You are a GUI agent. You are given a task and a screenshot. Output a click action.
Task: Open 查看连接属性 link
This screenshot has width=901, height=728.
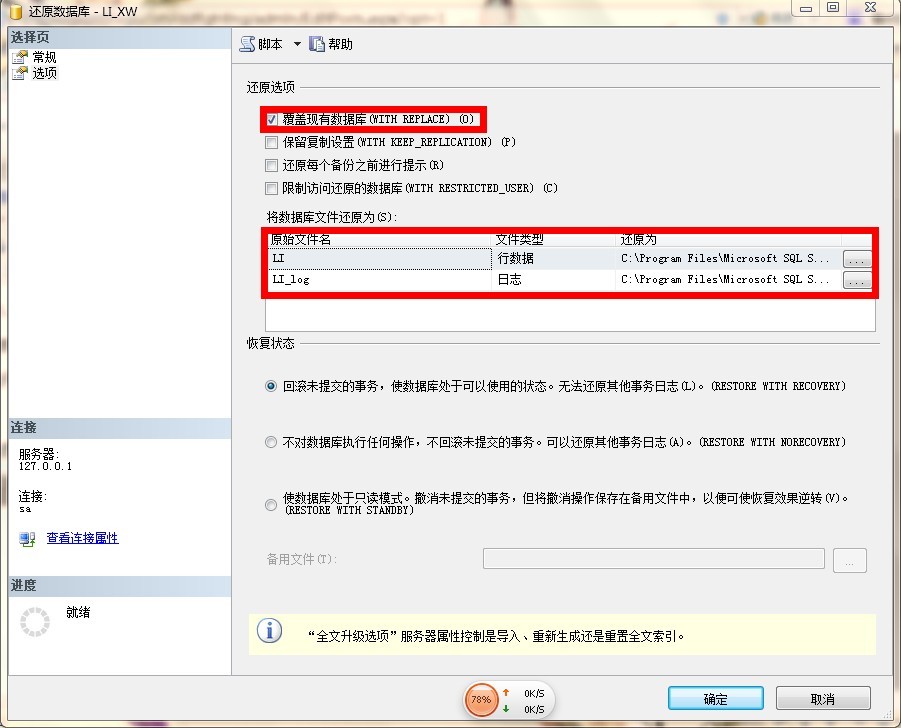[82, 538]
